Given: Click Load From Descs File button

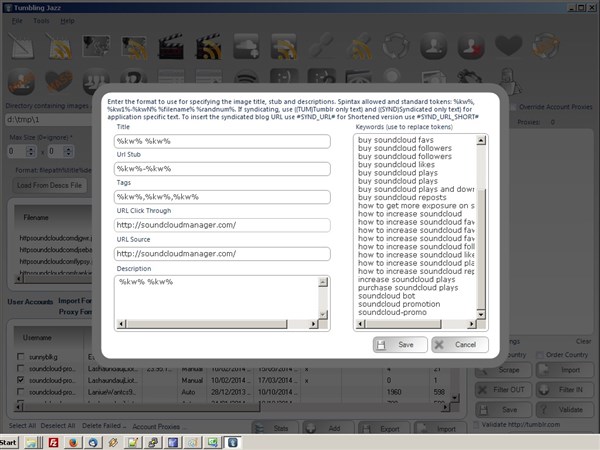Looking at the screenshot, I should click(x=49, y=186).
